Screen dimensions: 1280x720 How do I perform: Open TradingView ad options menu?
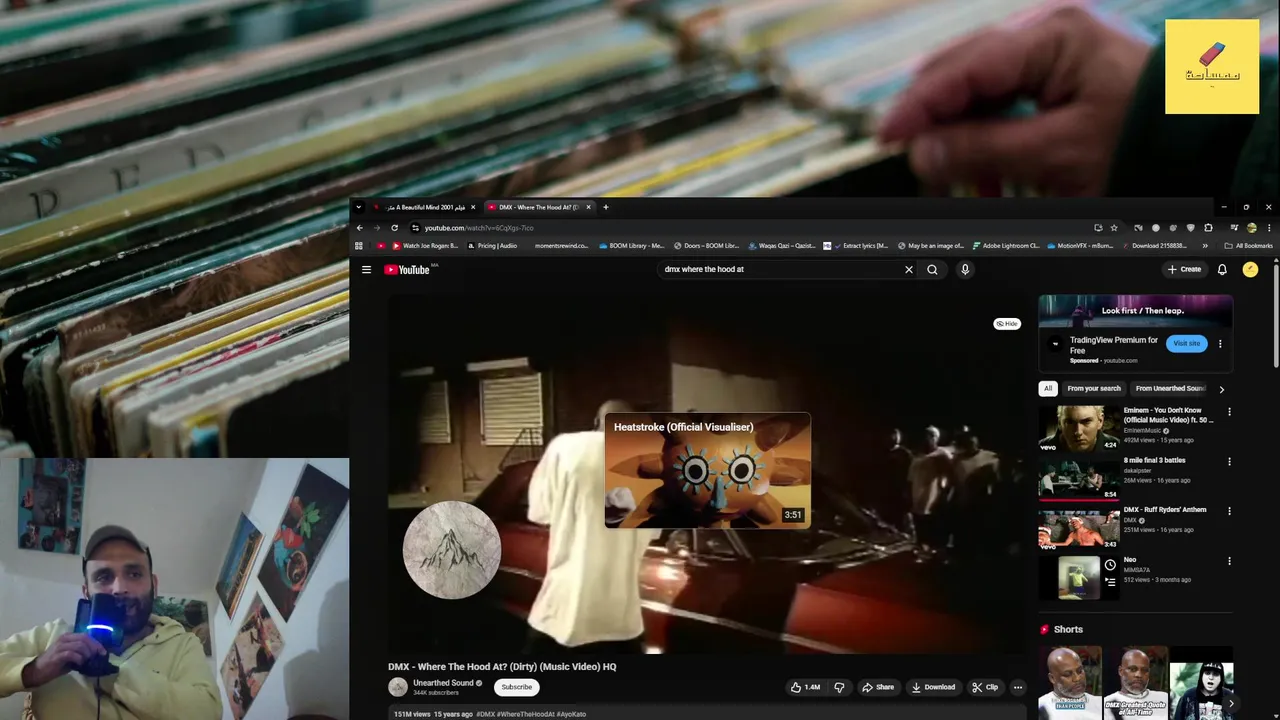coord(1220,343)
